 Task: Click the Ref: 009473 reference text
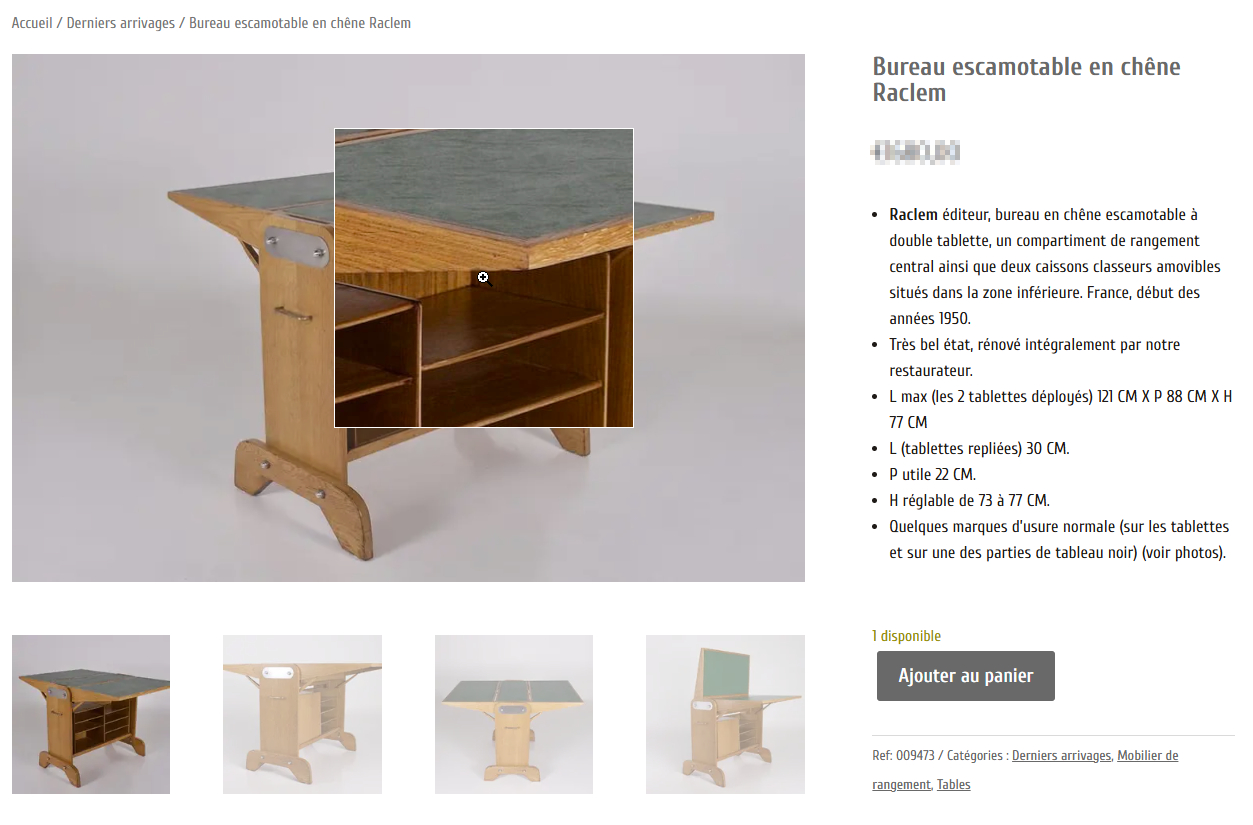coord(904,756)
